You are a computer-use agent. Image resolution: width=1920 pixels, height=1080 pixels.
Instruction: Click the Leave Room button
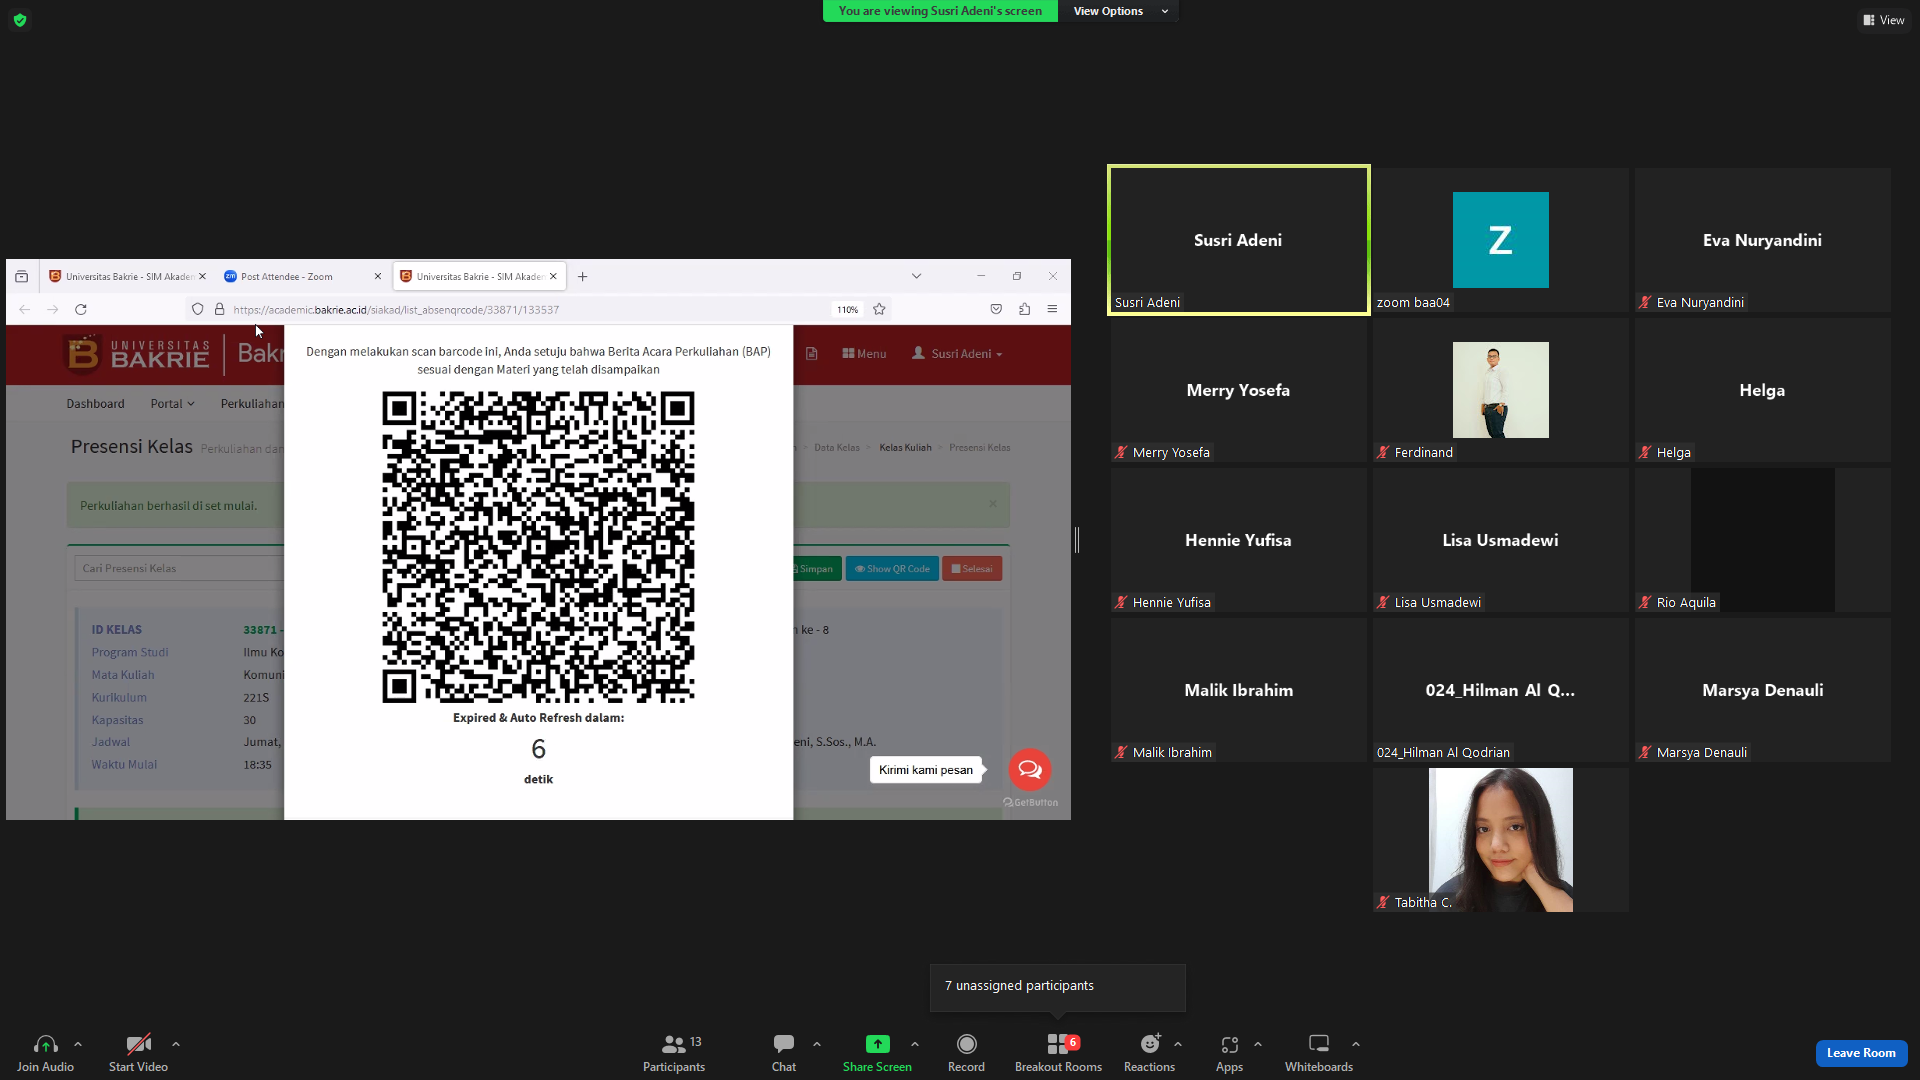[1861, 1053]
